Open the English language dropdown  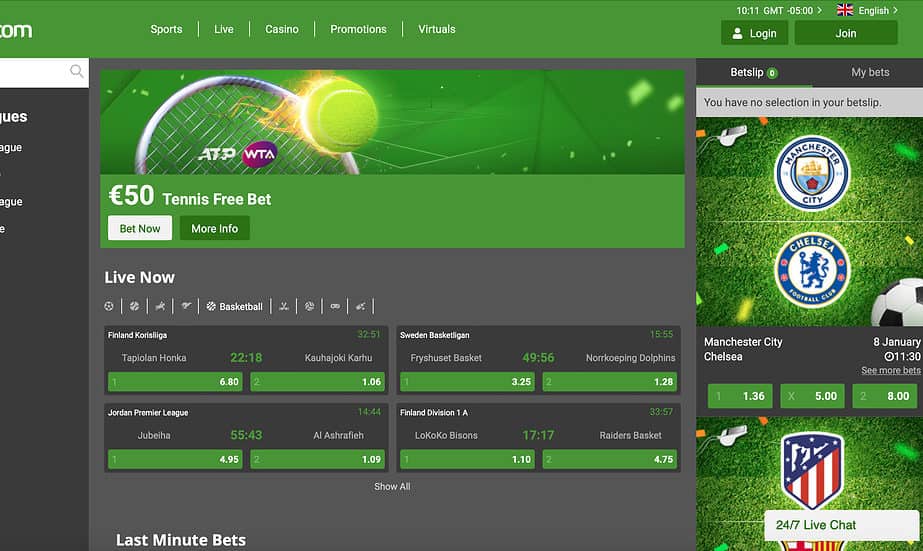(x=878, y=11)
